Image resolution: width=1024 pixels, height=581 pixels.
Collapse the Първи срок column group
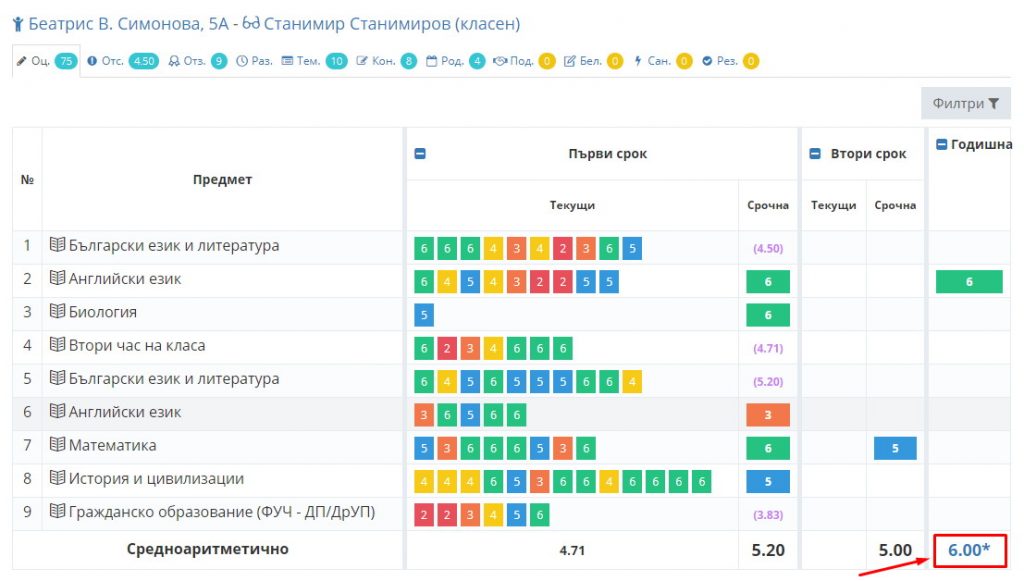[420, 154]
